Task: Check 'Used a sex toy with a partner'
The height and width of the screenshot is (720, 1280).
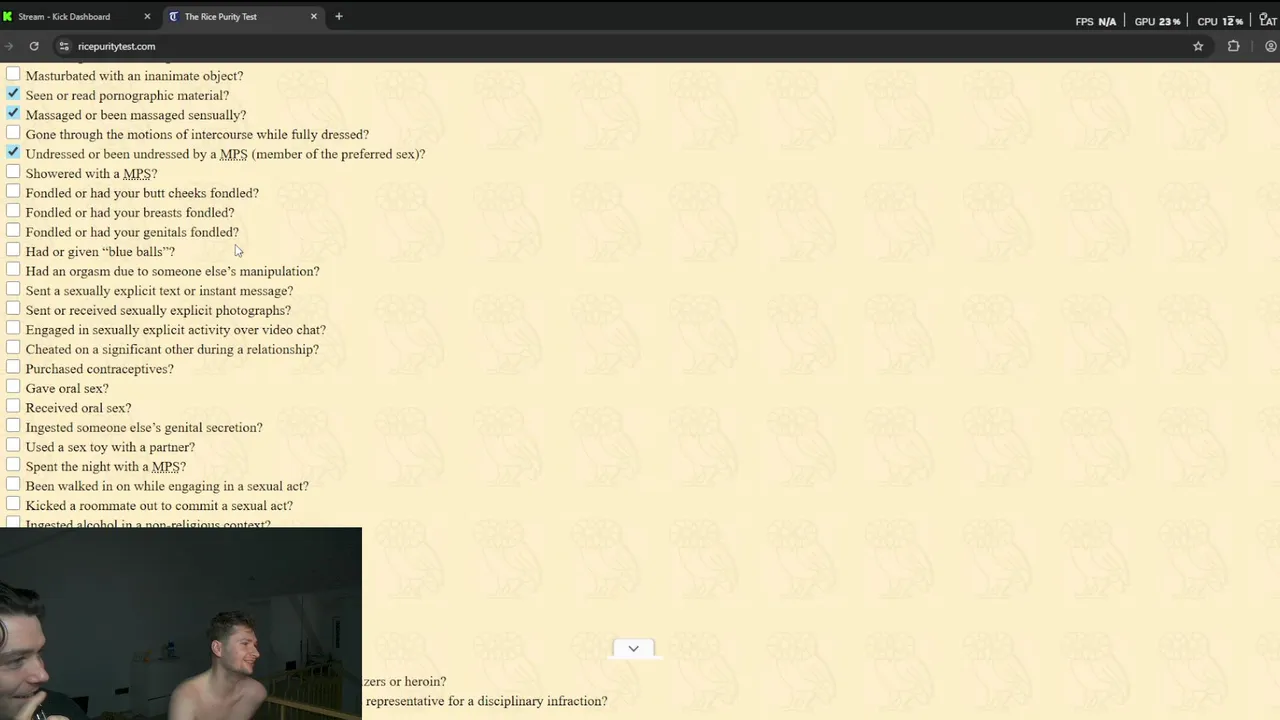Action: click(13, 446)
